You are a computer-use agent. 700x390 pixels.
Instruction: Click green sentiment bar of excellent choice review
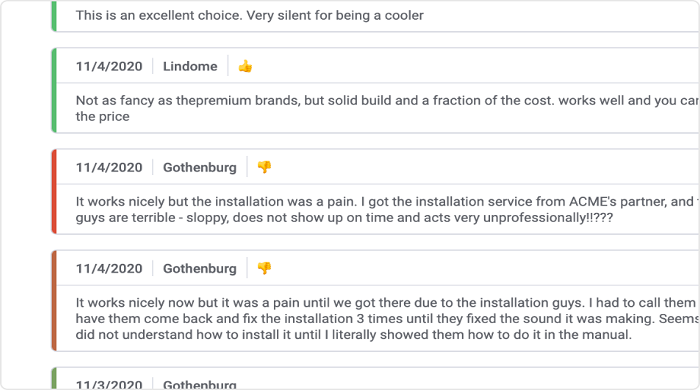[x=54, y=16]
